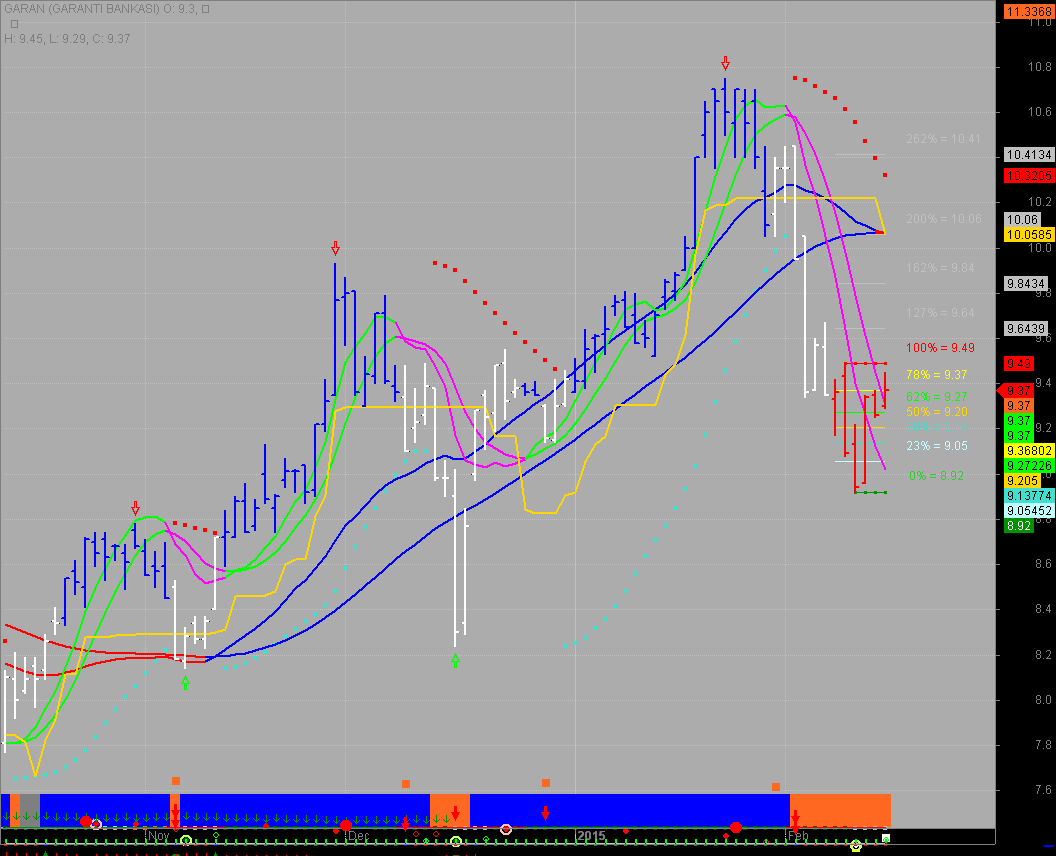This screenshot has height=856, width=1056.
Task: Click the green up arrow below December low
Action: pyautogui.click(x=455, y=660)
